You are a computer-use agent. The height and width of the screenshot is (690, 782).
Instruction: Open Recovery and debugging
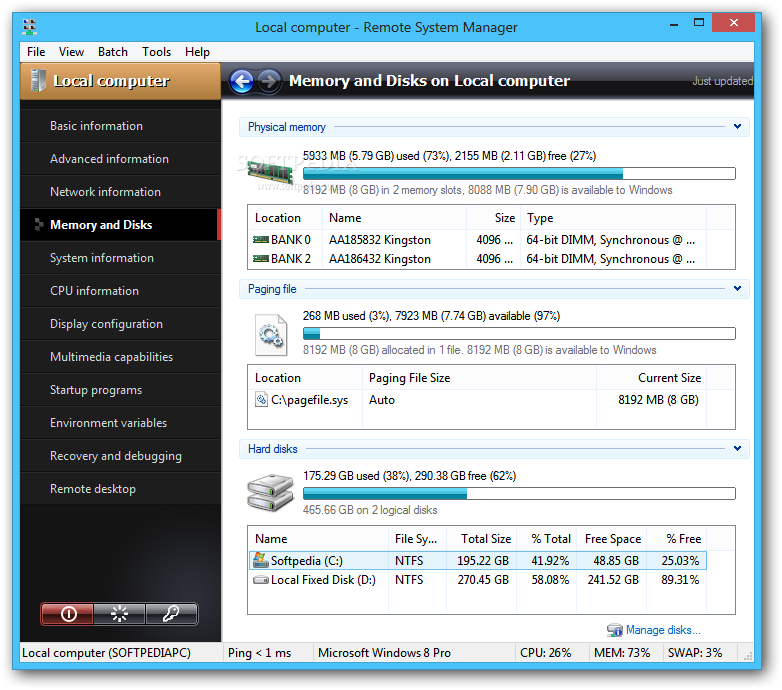(120, 456)
